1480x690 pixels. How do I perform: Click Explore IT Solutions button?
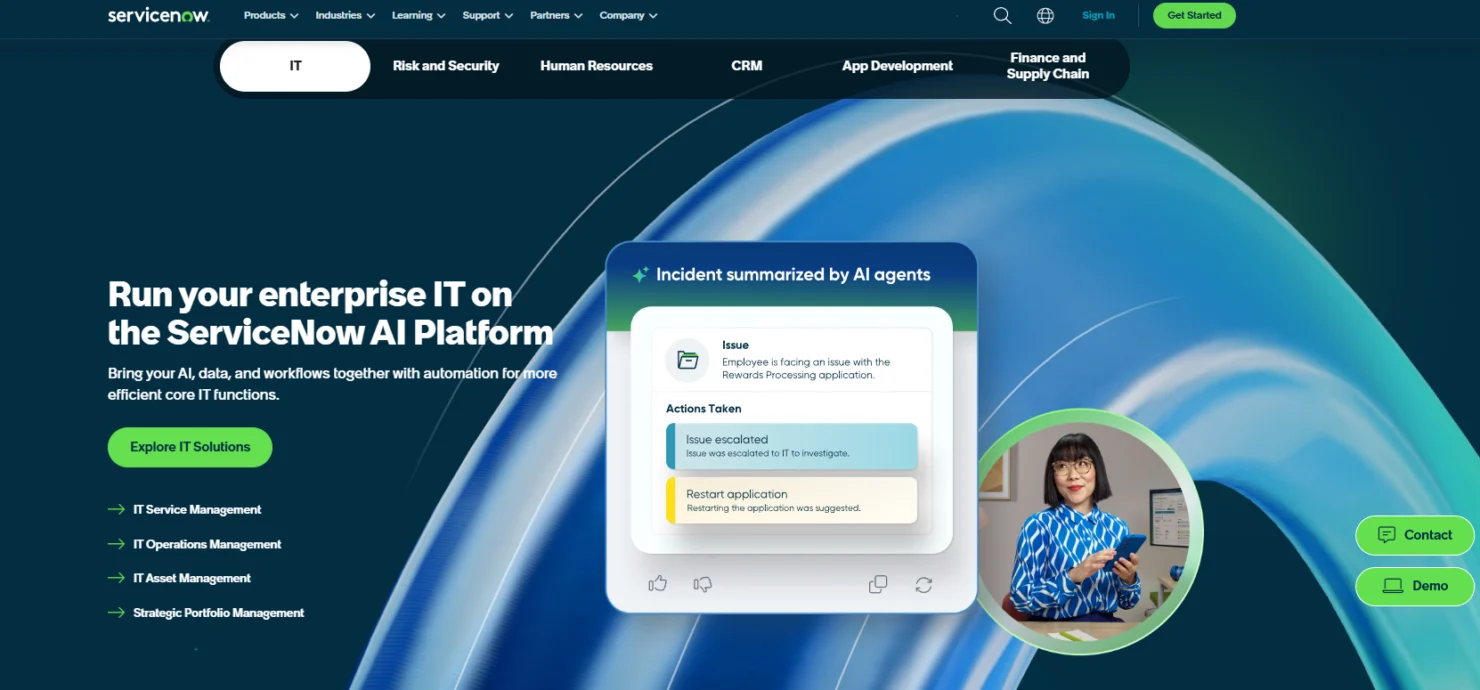click(190, 447)
